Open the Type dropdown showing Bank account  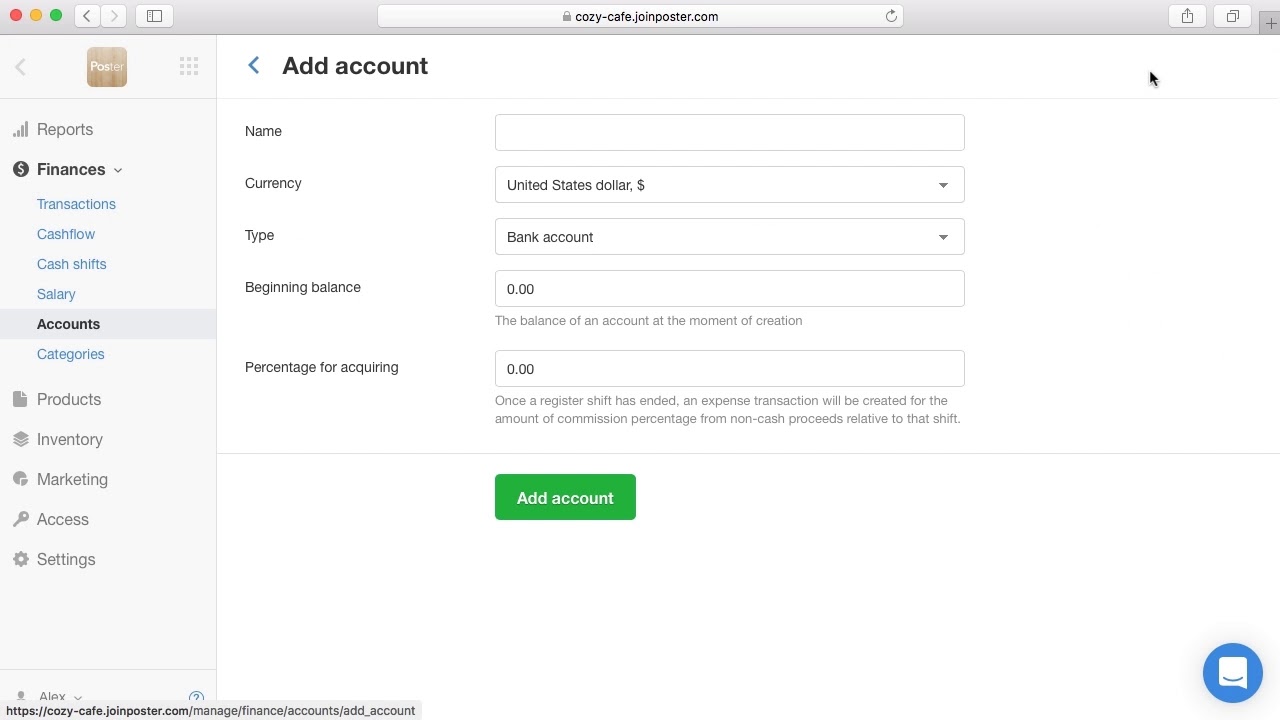[729, 237]
